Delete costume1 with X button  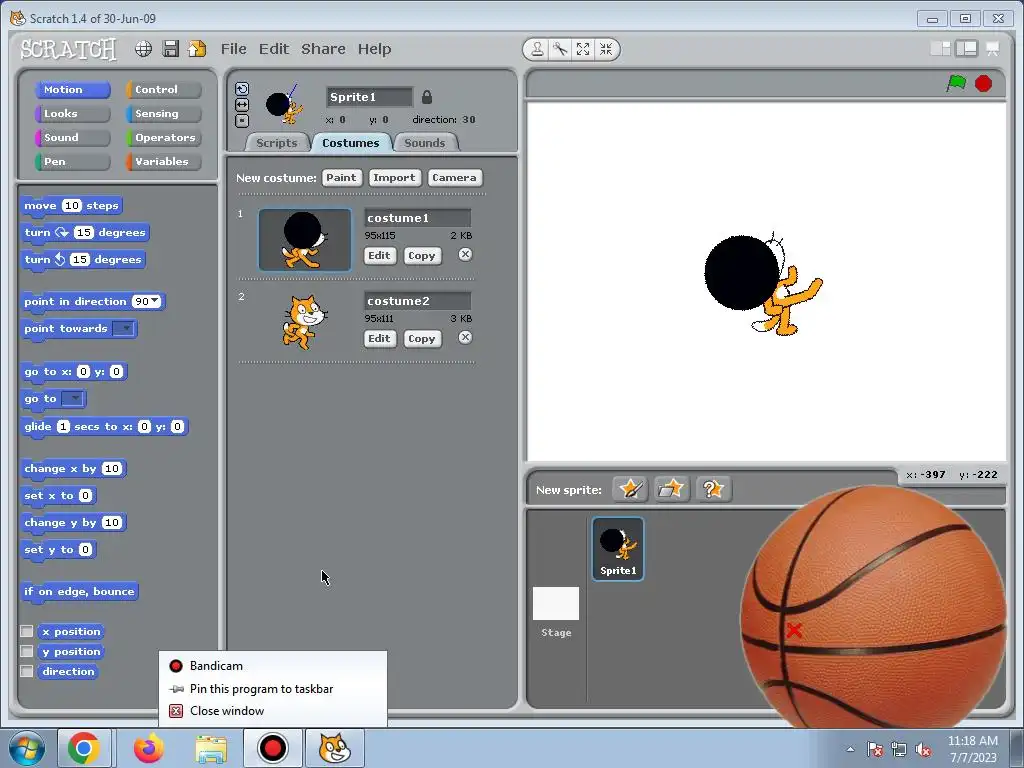pos(465,255)
